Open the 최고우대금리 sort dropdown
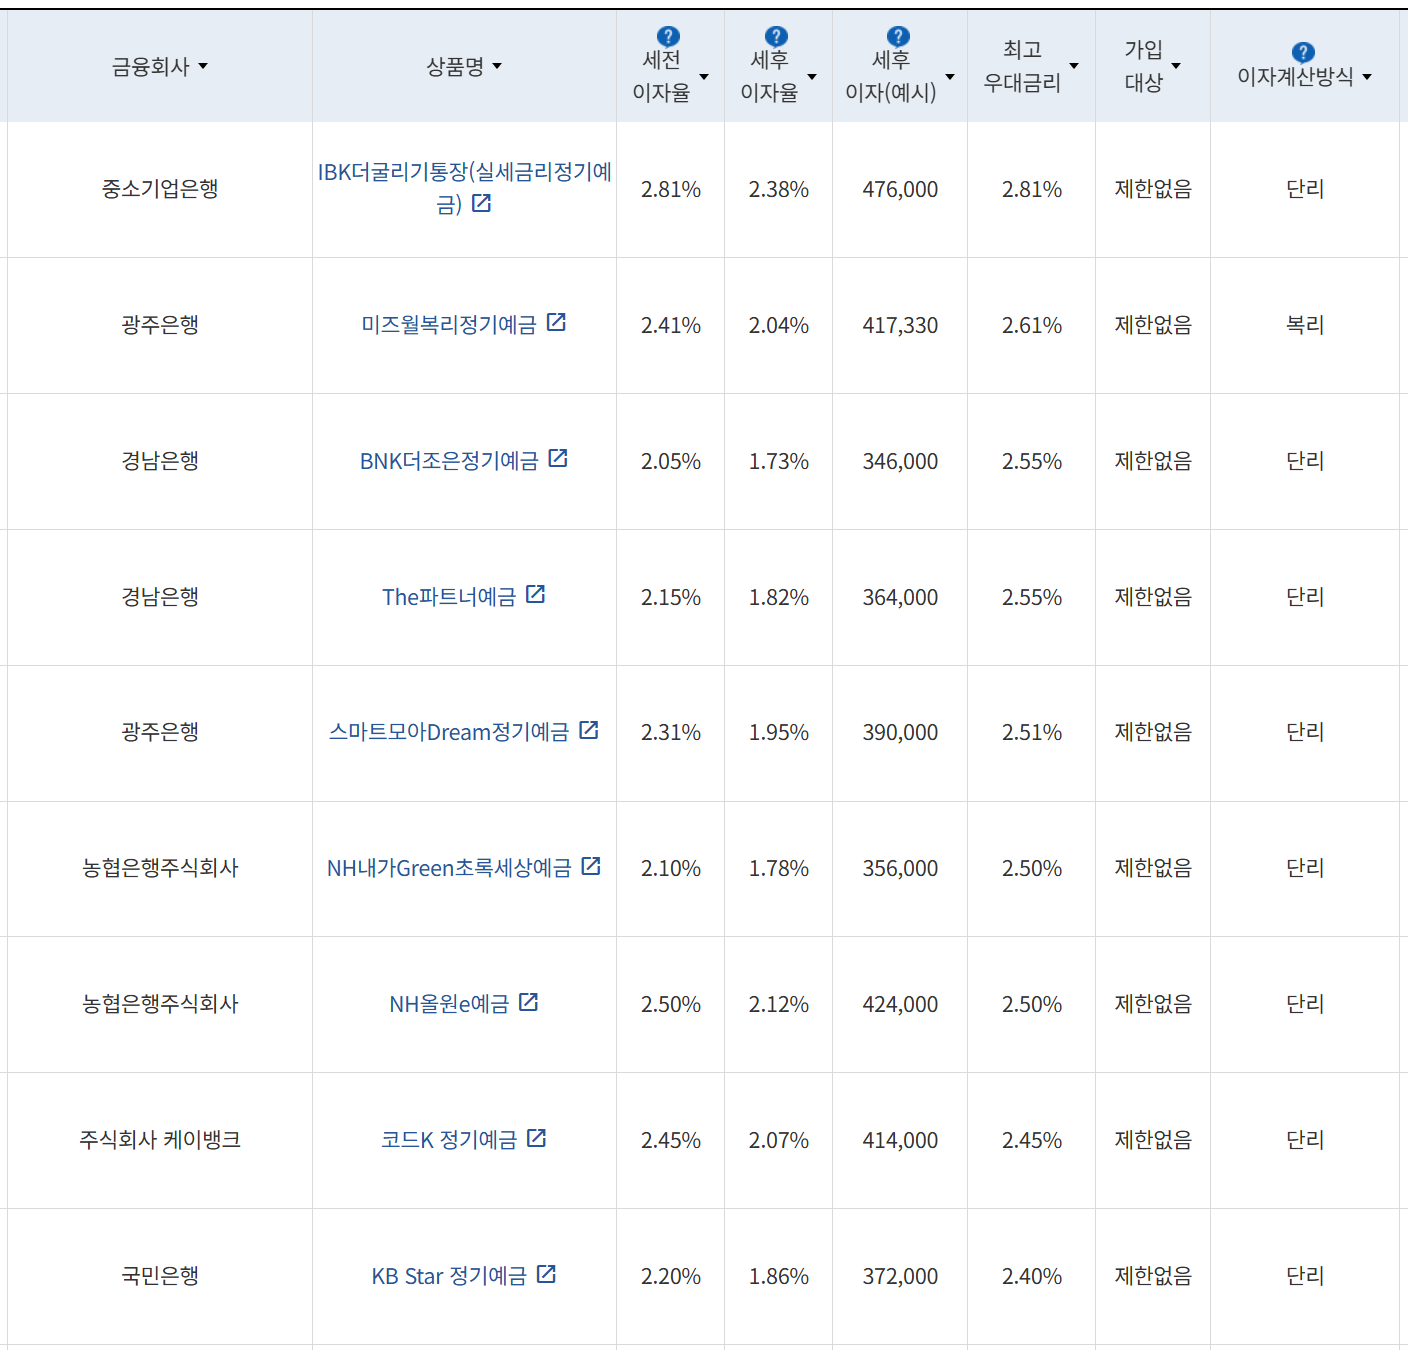 click(x=1074, y=66)
